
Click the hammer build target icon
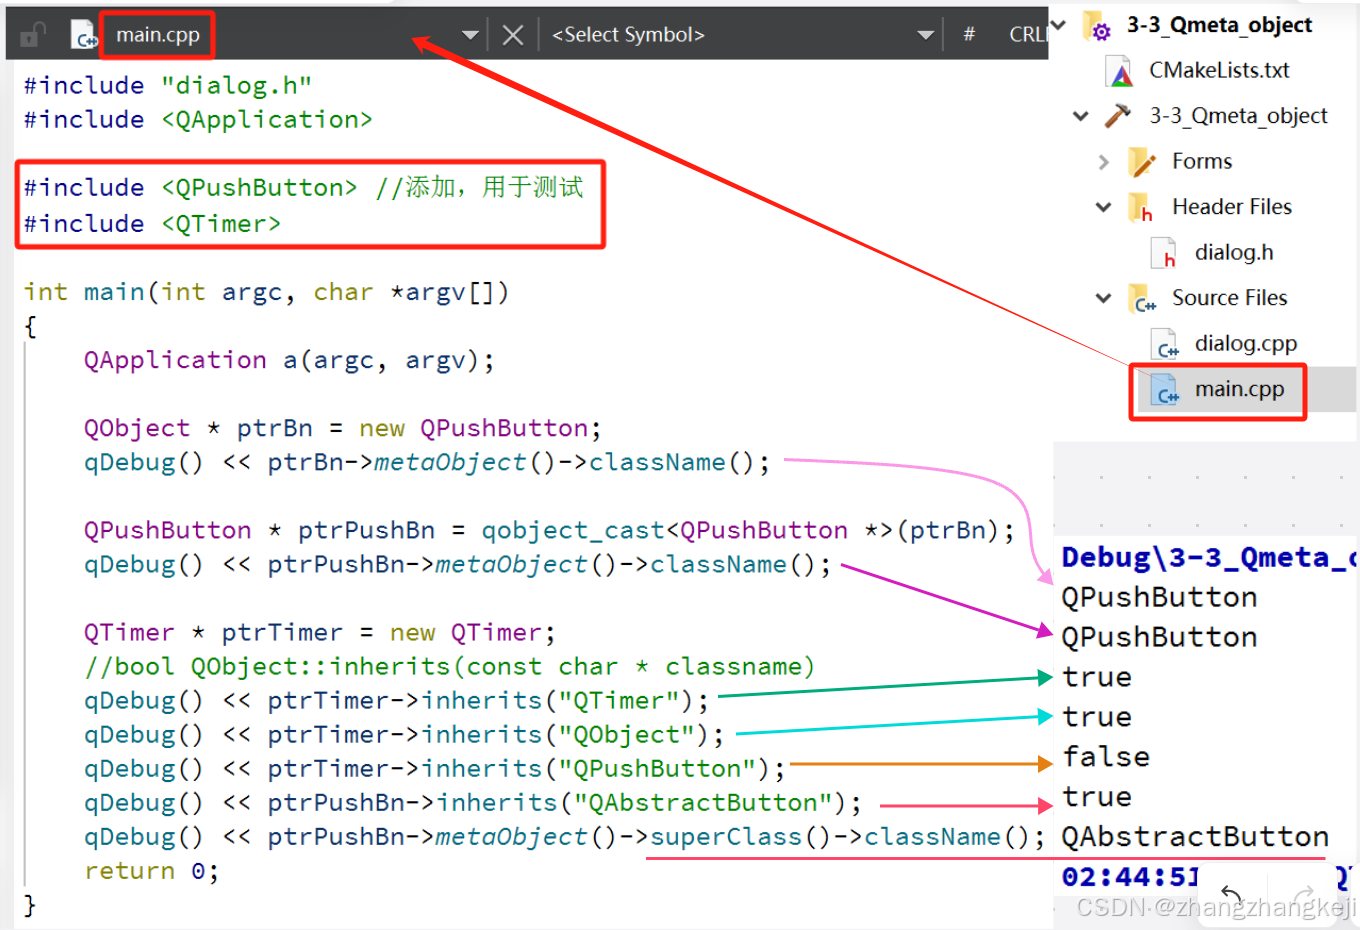click(x=1118, y=116)
